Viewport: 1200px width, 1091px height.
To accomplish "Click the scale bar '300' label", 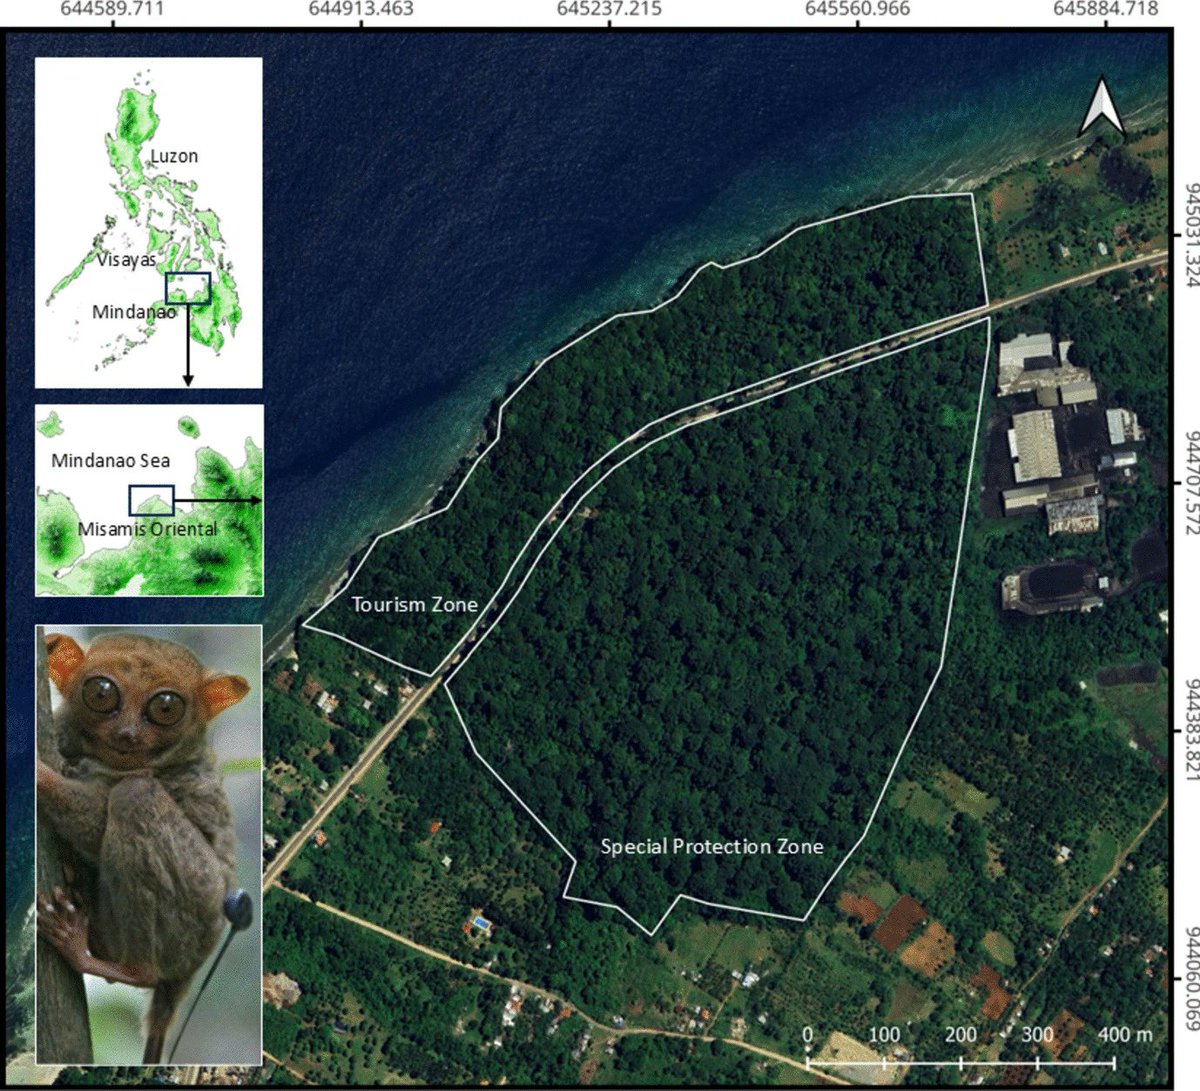I will coord(1038,1034).
